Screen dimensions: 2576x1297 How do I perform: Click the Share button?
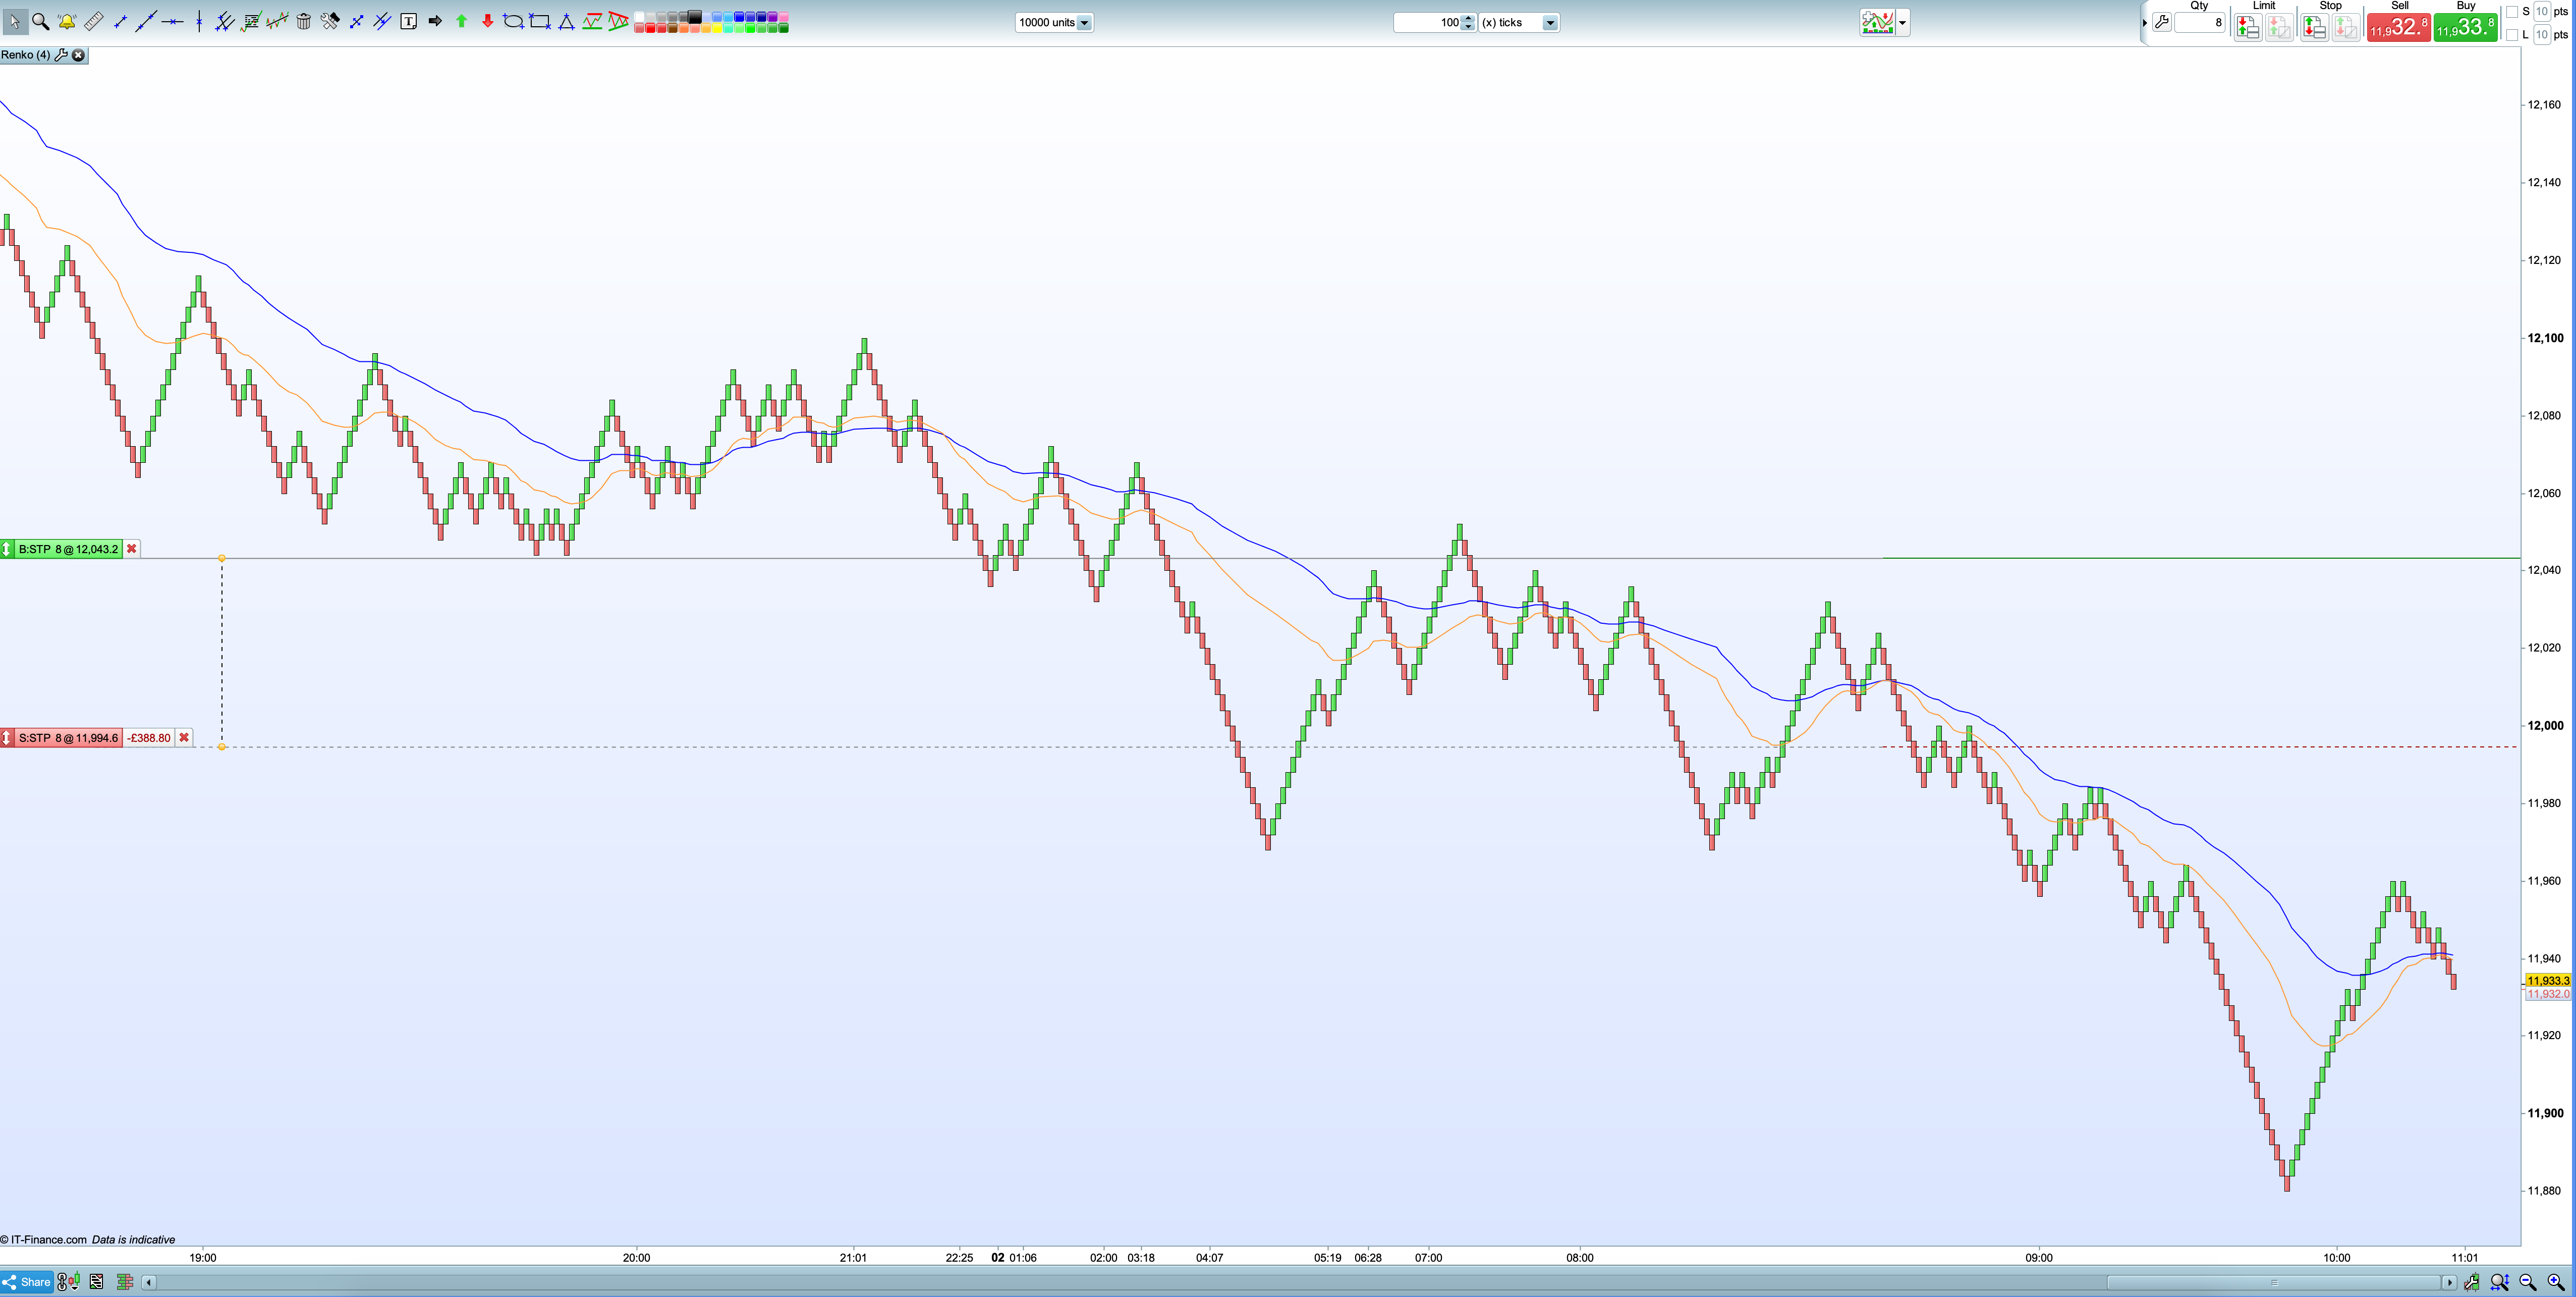pyautogui.click(x=27, y=1282)
